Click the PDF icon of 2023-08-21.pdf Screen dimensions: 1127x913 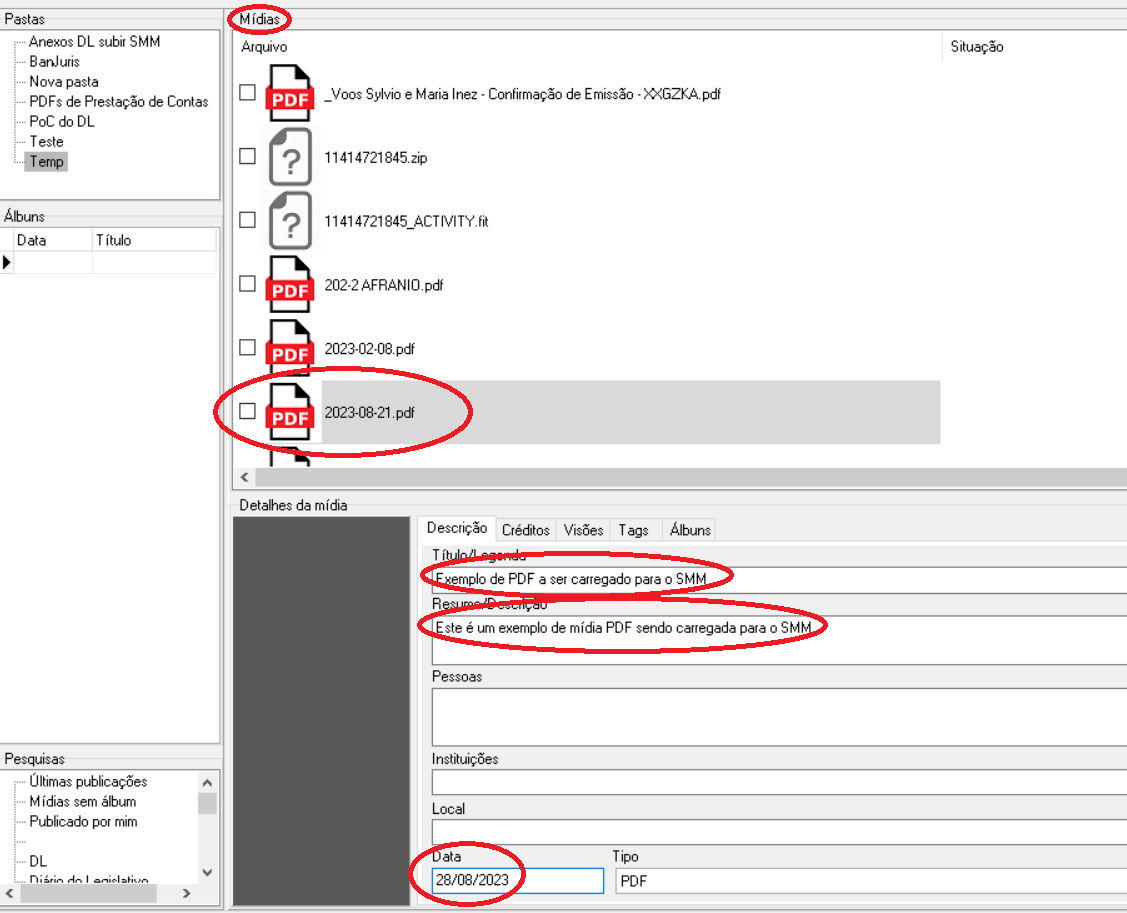[x=290, y=412]
